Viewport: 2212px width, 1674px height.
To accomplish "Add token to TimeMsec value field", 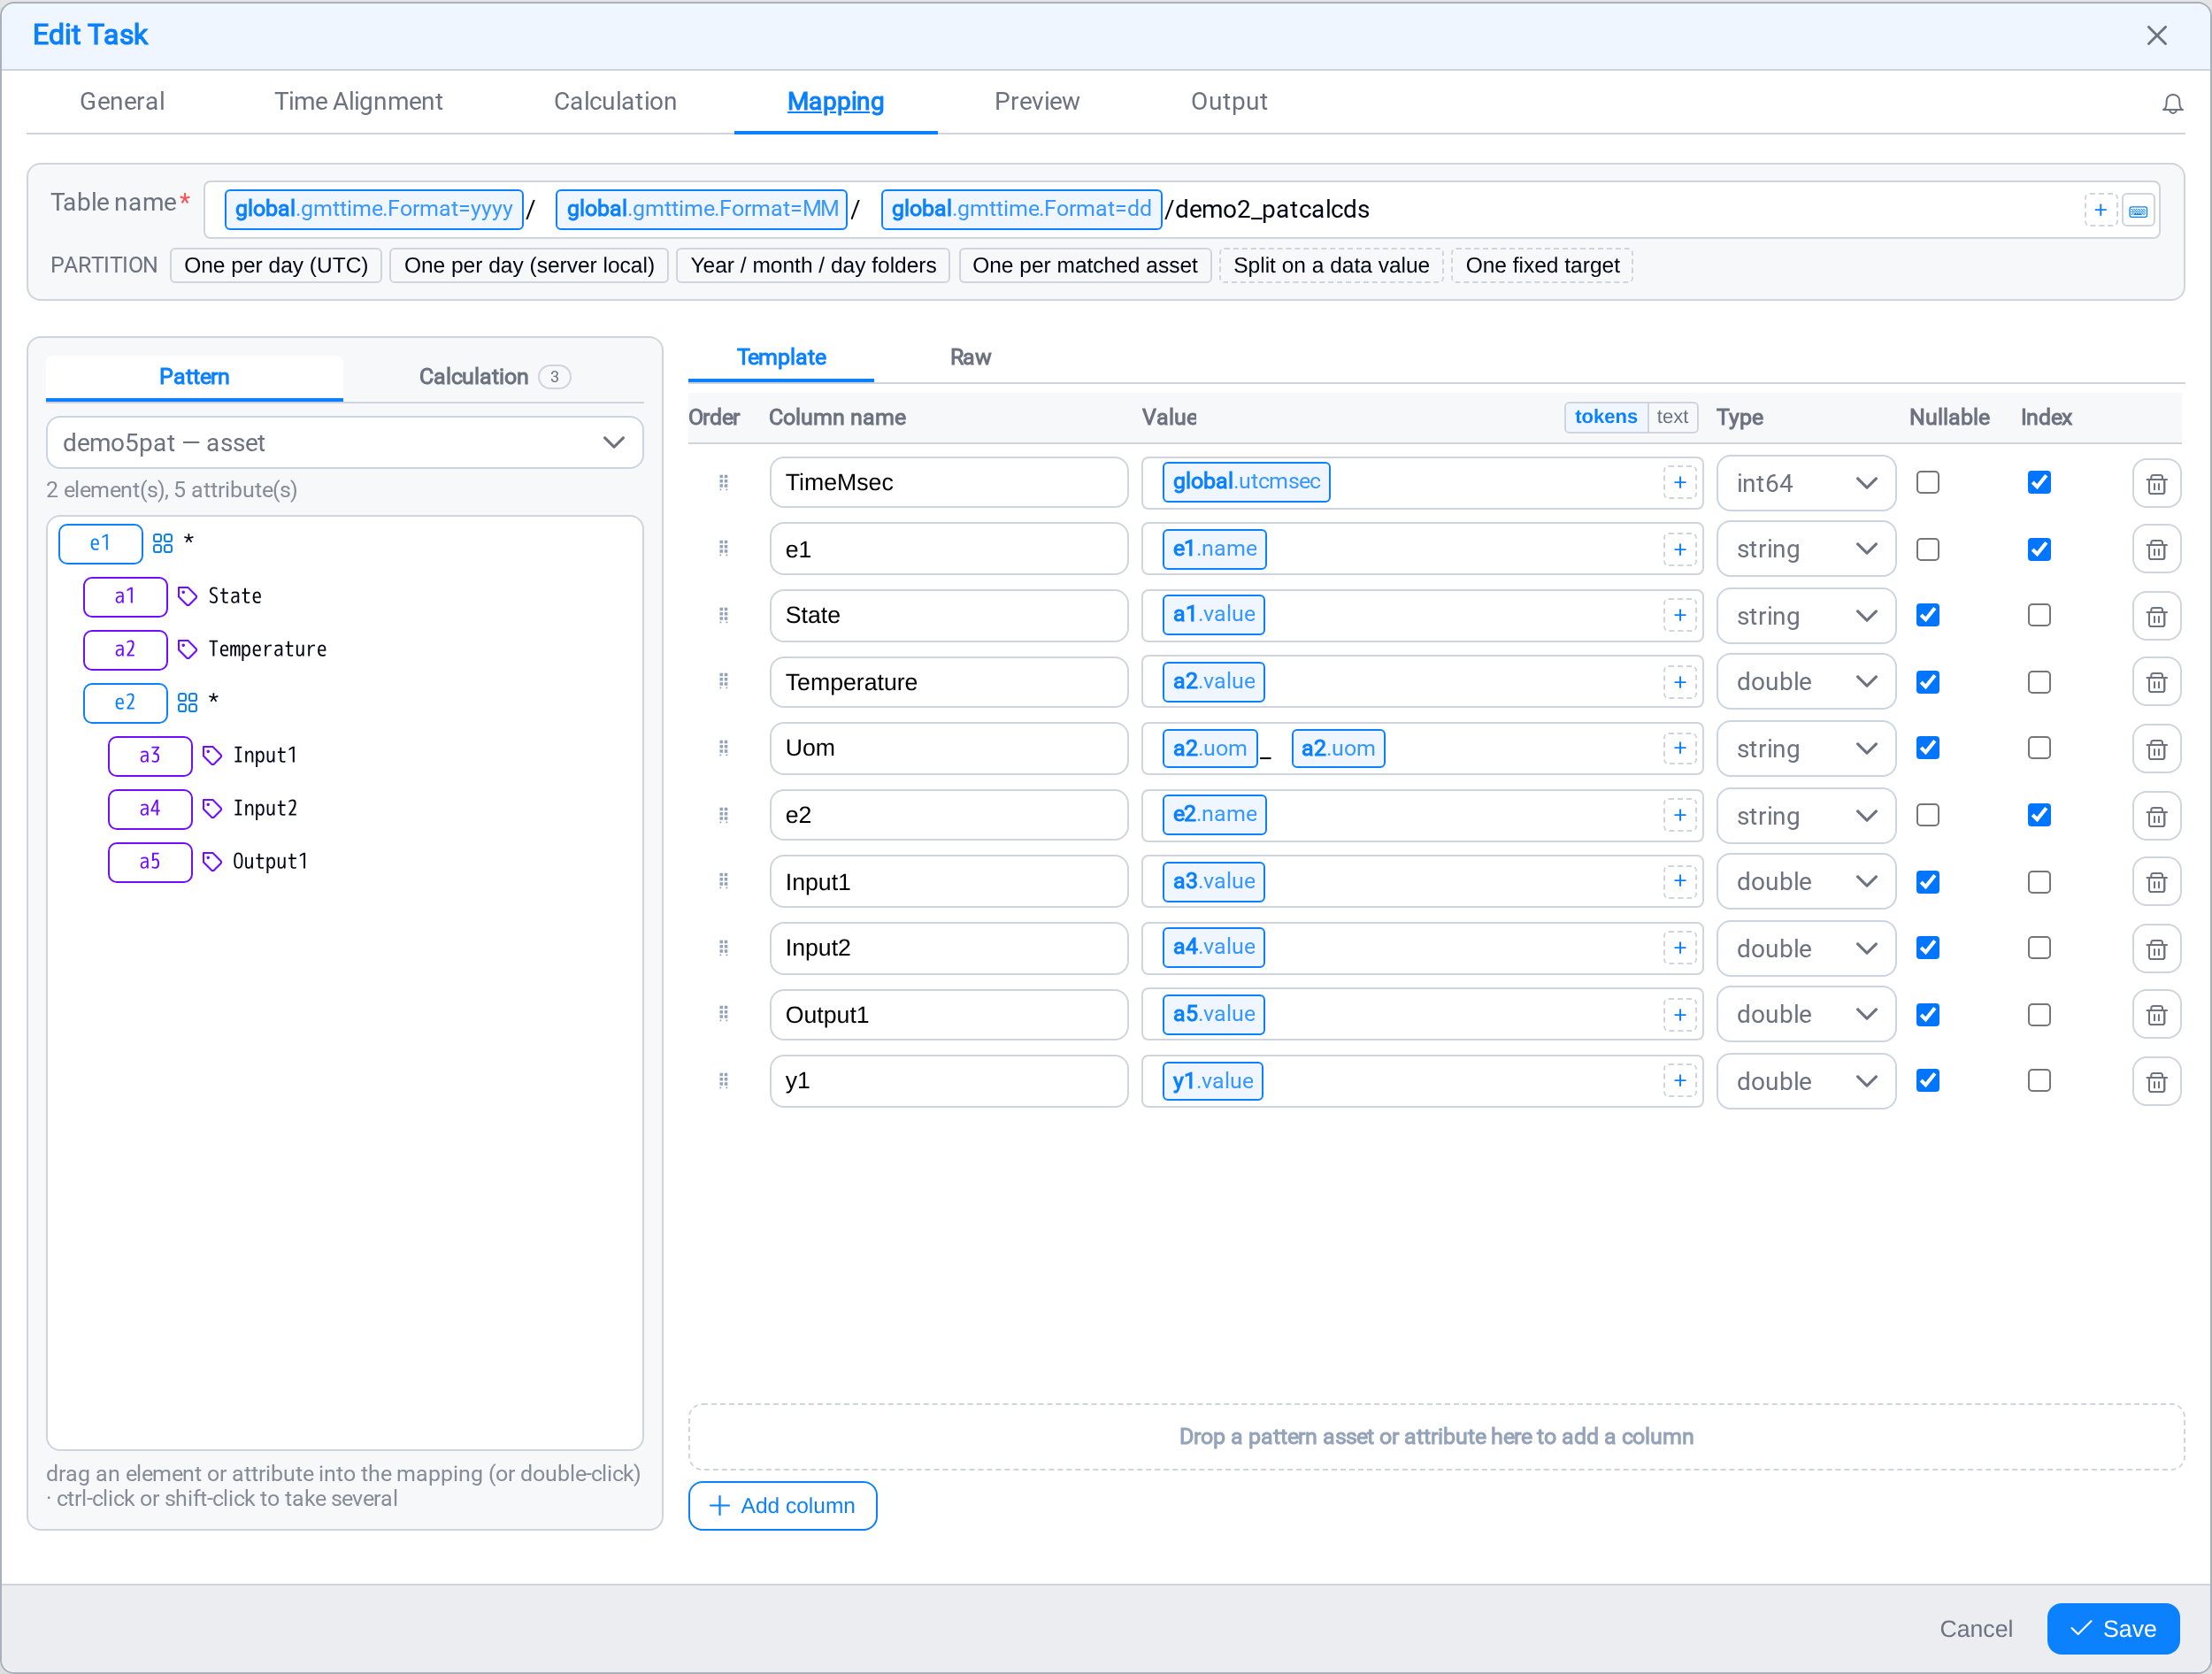I will click(x=1680, y=482).
